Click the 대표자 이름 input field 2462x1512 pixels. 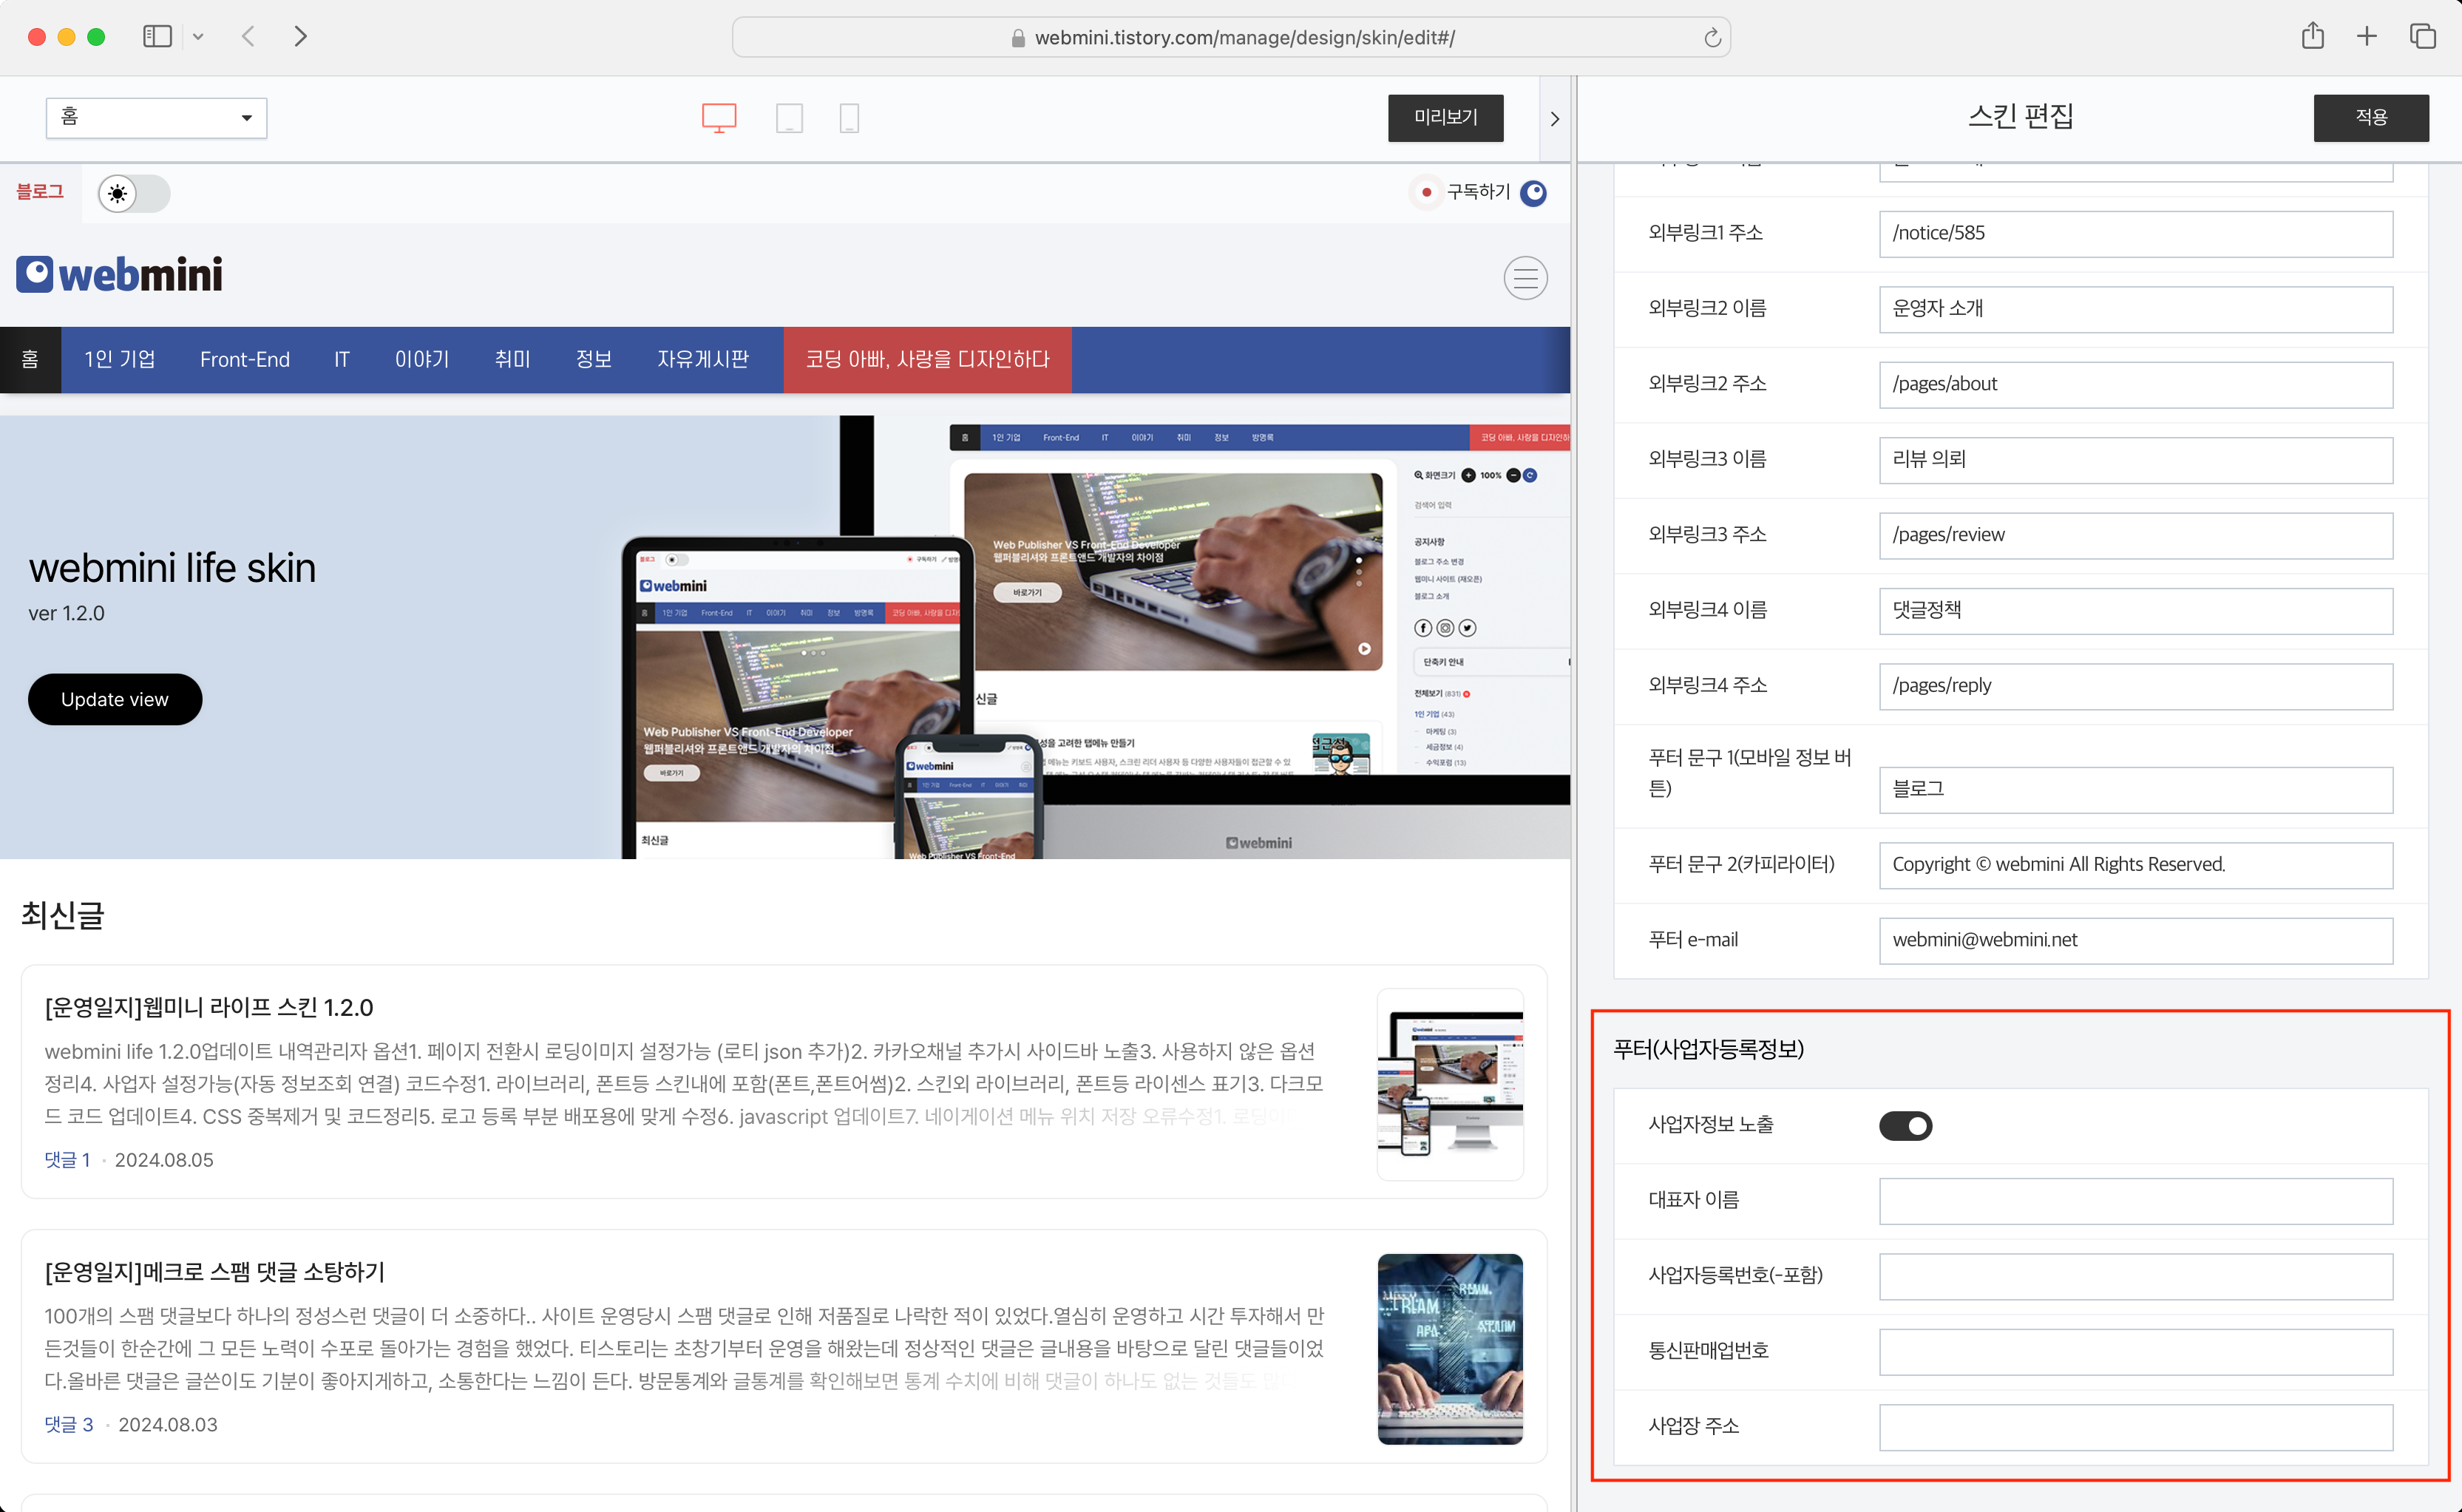[2135, 1201]
